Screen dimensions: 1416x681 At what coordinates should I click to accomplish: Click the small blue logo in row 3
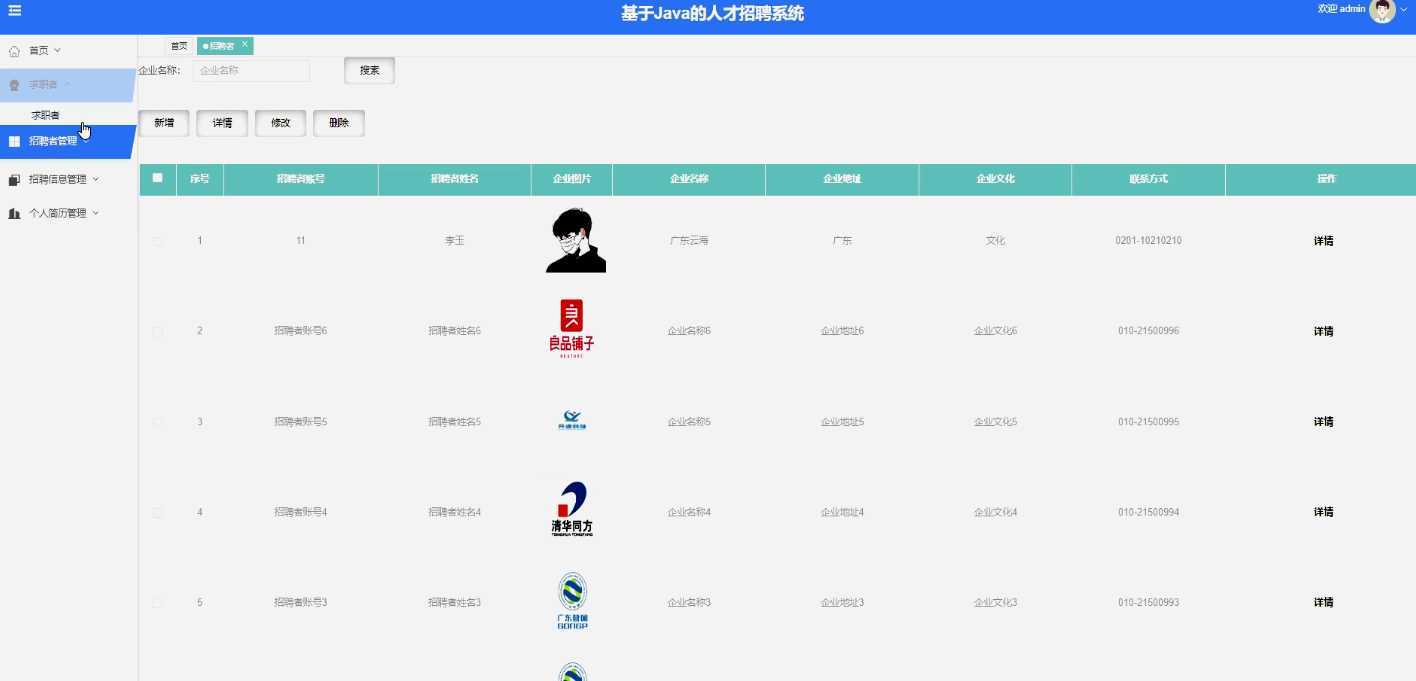coord(572,420)
